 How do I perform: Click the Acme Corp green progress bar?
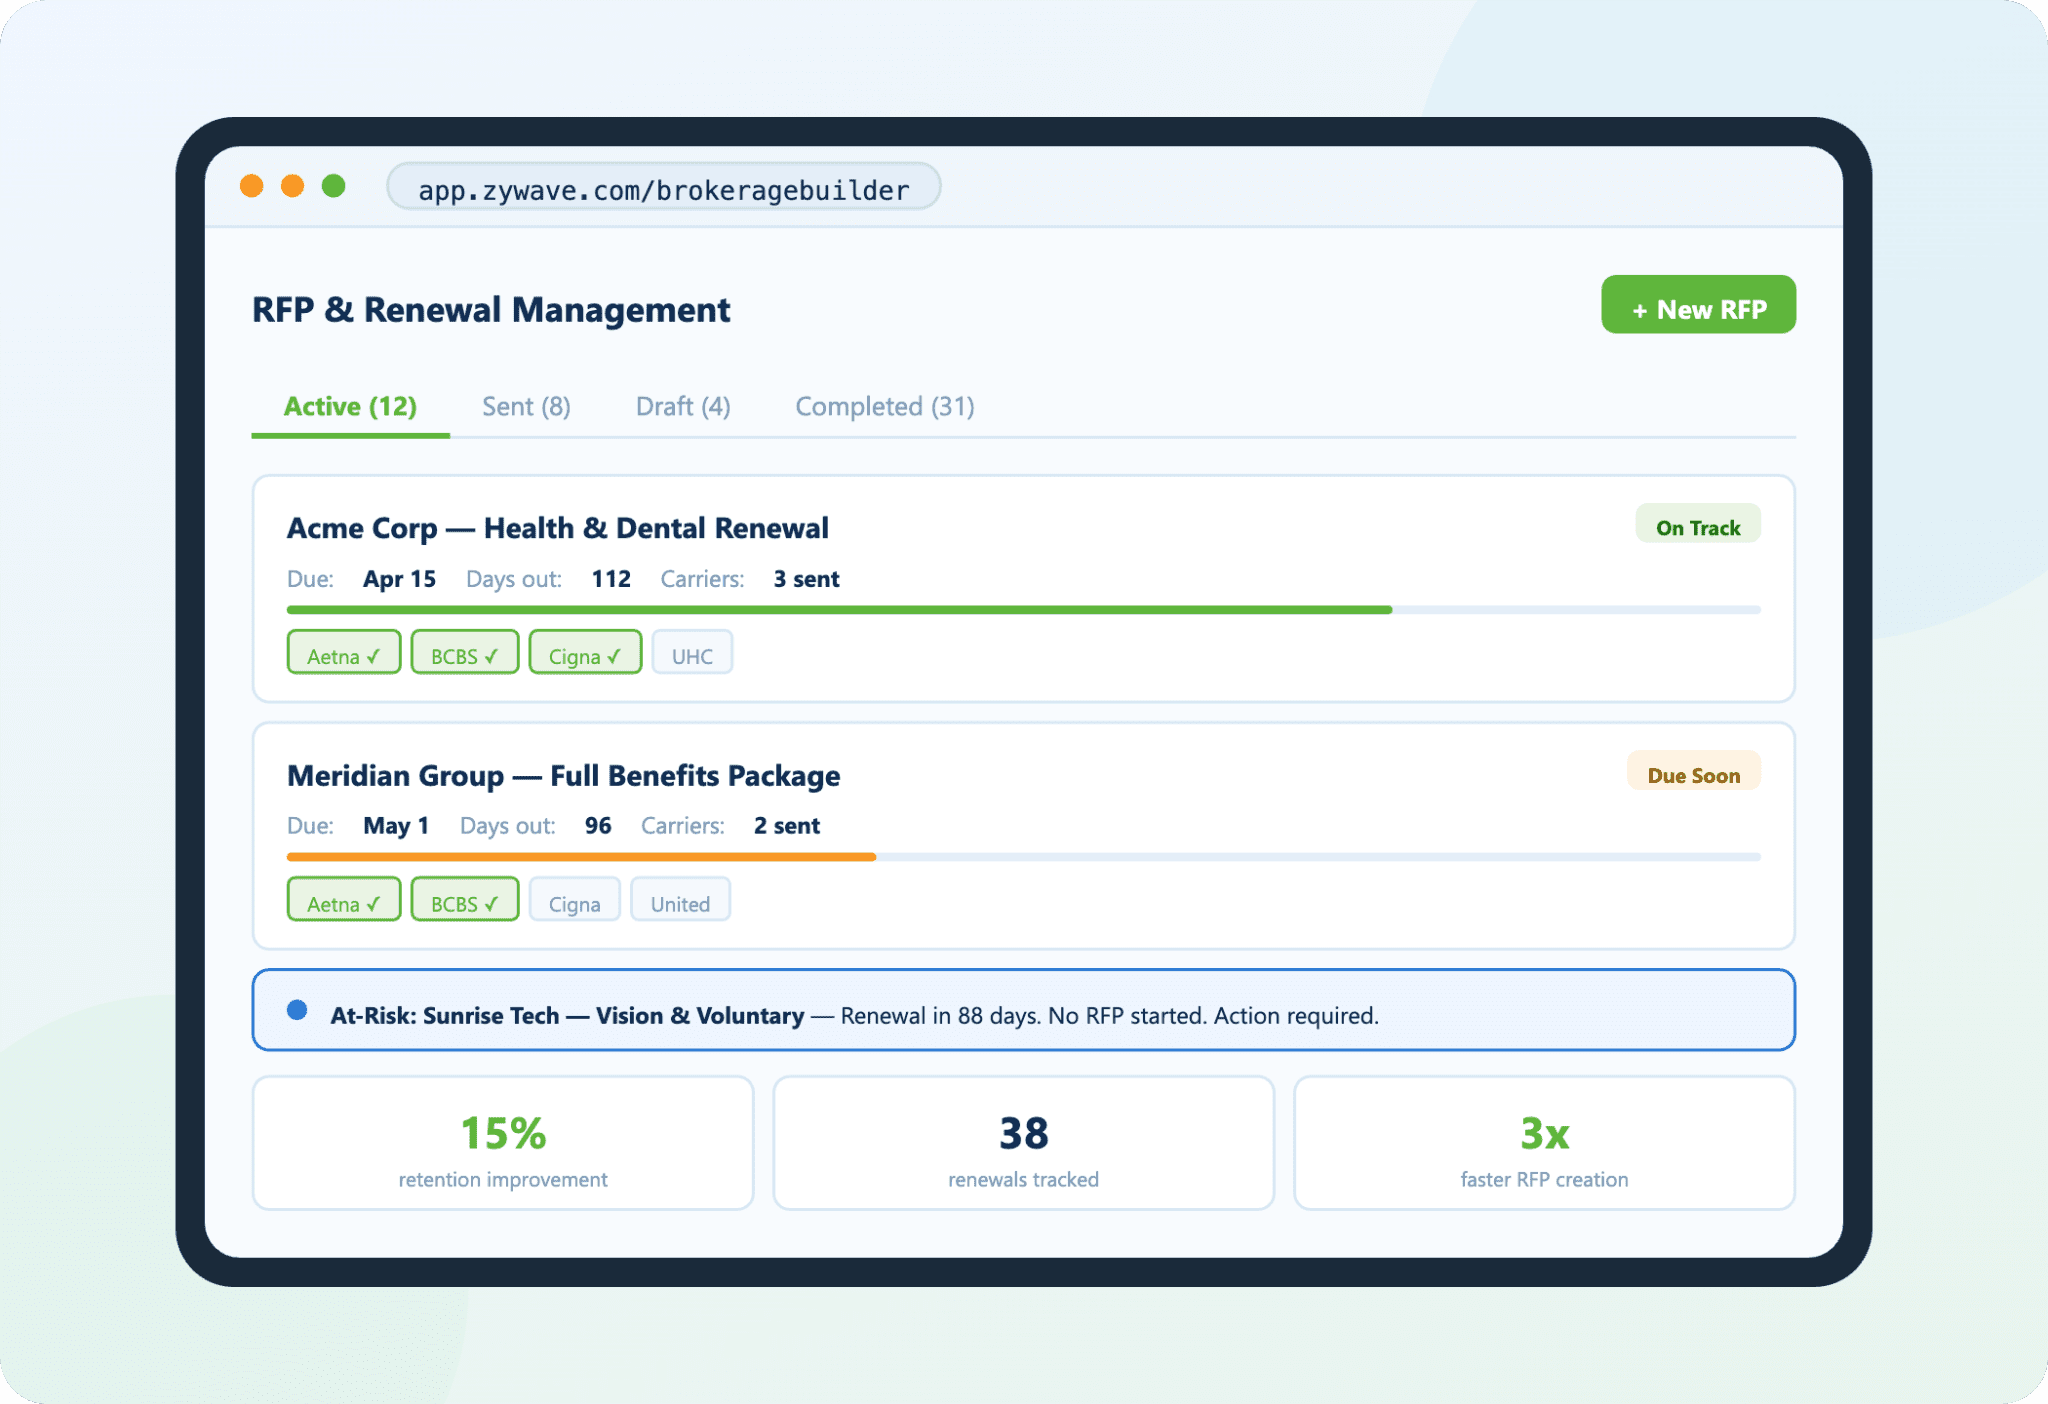[x=838, y=609]
